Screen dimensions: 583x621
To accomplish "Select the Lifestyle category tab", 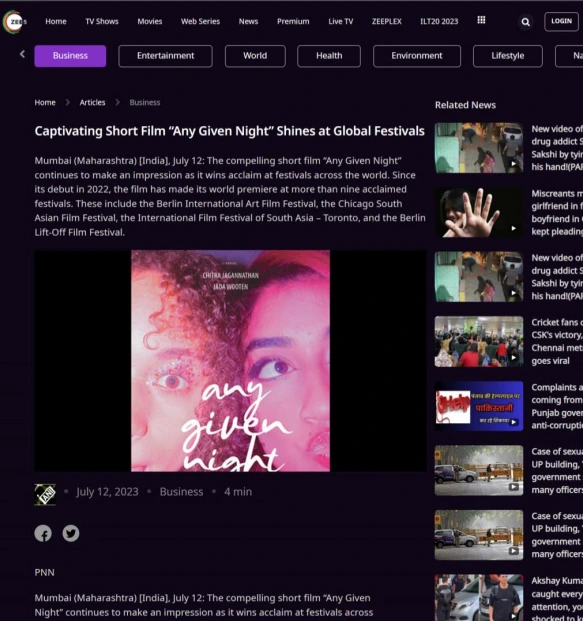I will click(508, 56).
